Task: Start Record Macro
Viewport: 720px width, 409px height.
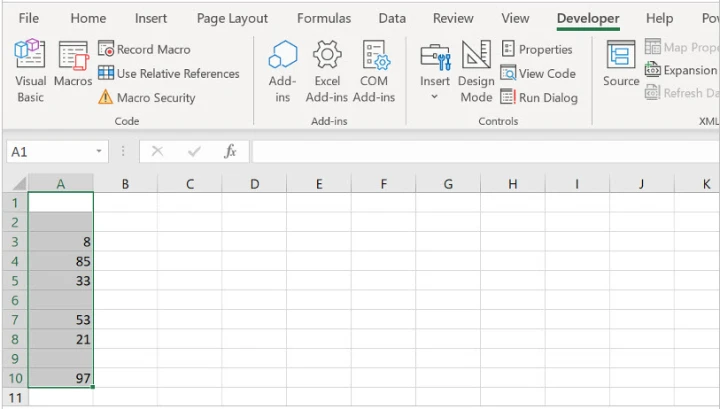Action: 144,49
